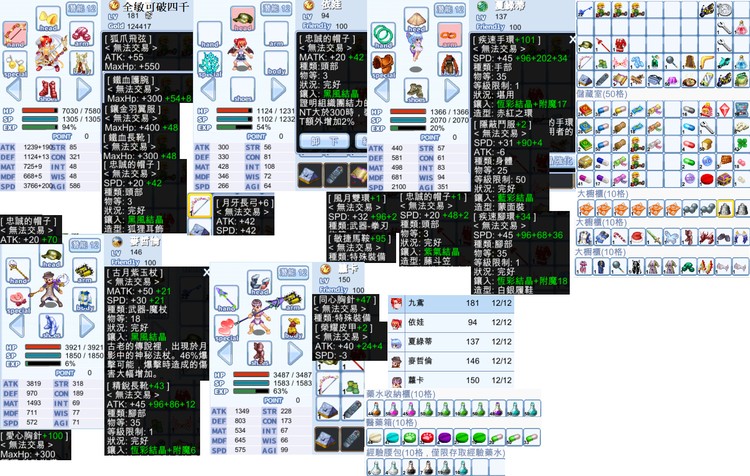The height and width of the screenshot is (476, 750).
Task: Select the pink heart brooch in Lv146 special slot
Action: coord(18,300)
